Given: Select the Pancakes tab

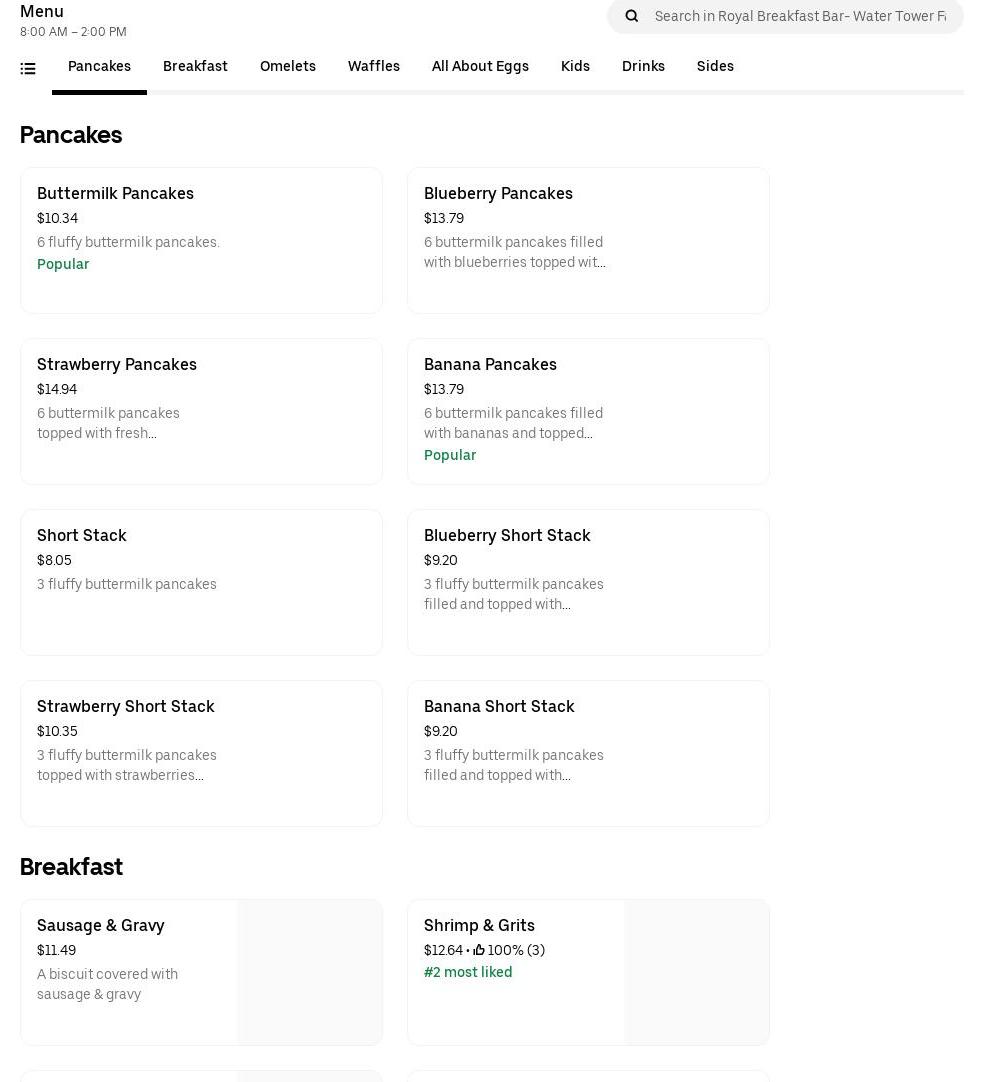Looking at the screenshot, I should [99, 67].
